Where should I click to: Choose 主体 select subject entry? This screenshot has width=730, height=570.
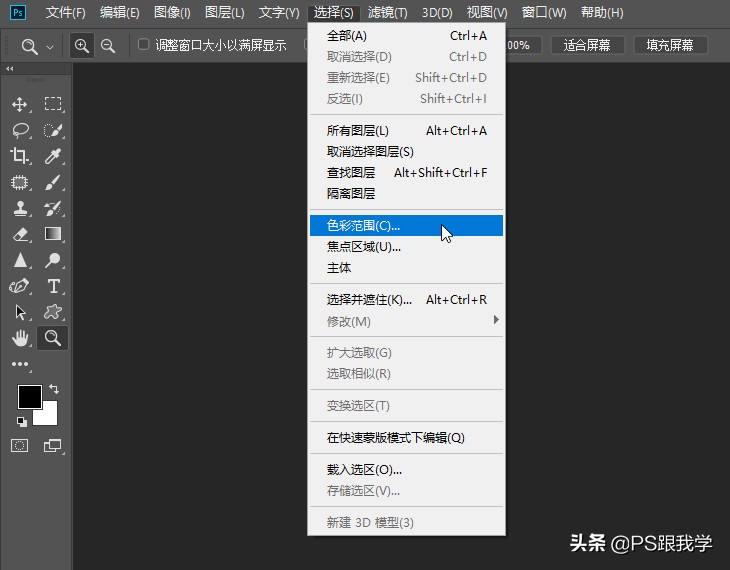click(x=406, y=268)
